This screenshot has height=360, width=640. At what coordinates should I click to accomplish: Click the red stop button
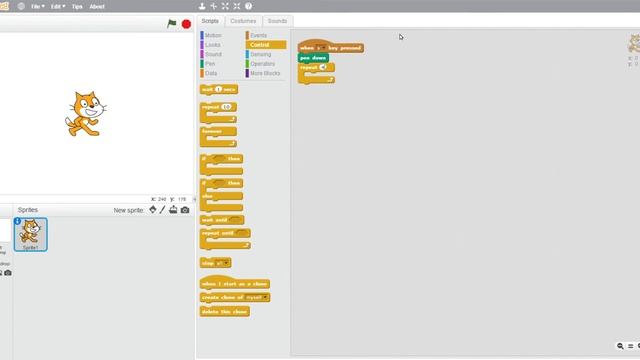coord(186,24)
